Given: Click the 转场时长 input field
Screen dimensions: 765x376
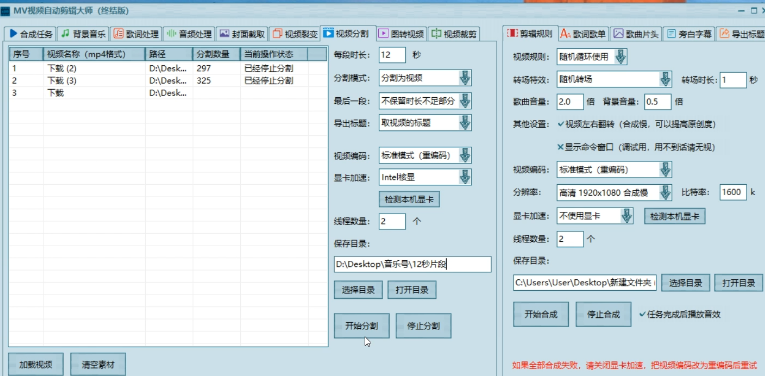Looking at the screenshot, I should [x=733, y=80].
